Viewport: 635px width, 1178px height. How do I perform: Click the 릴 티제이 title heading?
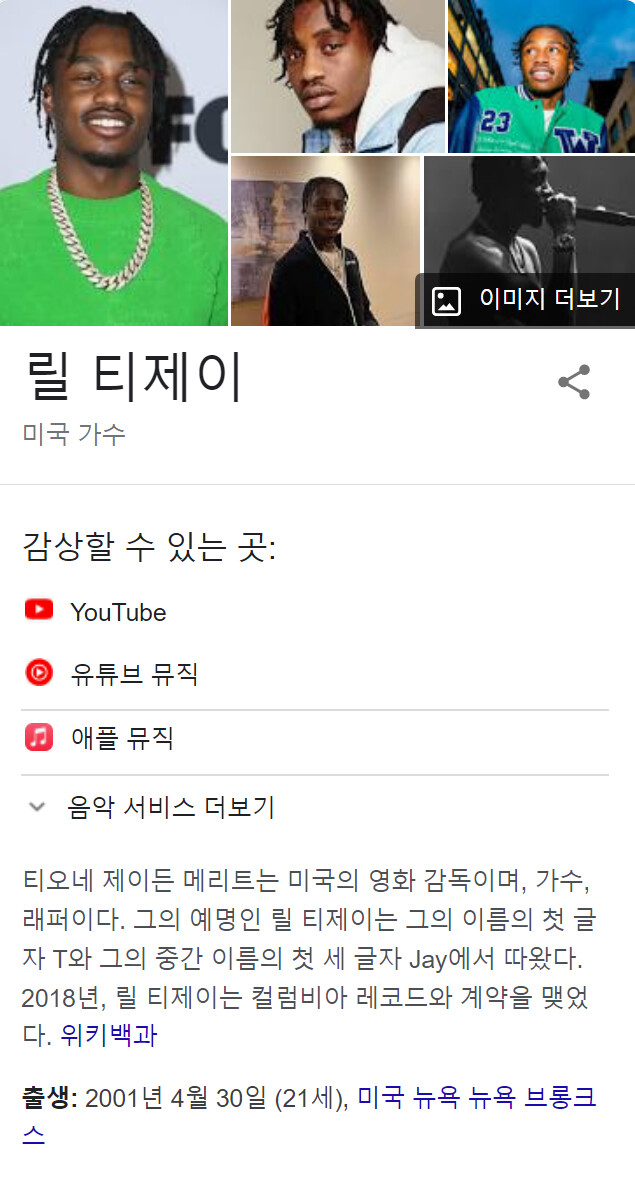pyautogui.click(x=133, y=378)
